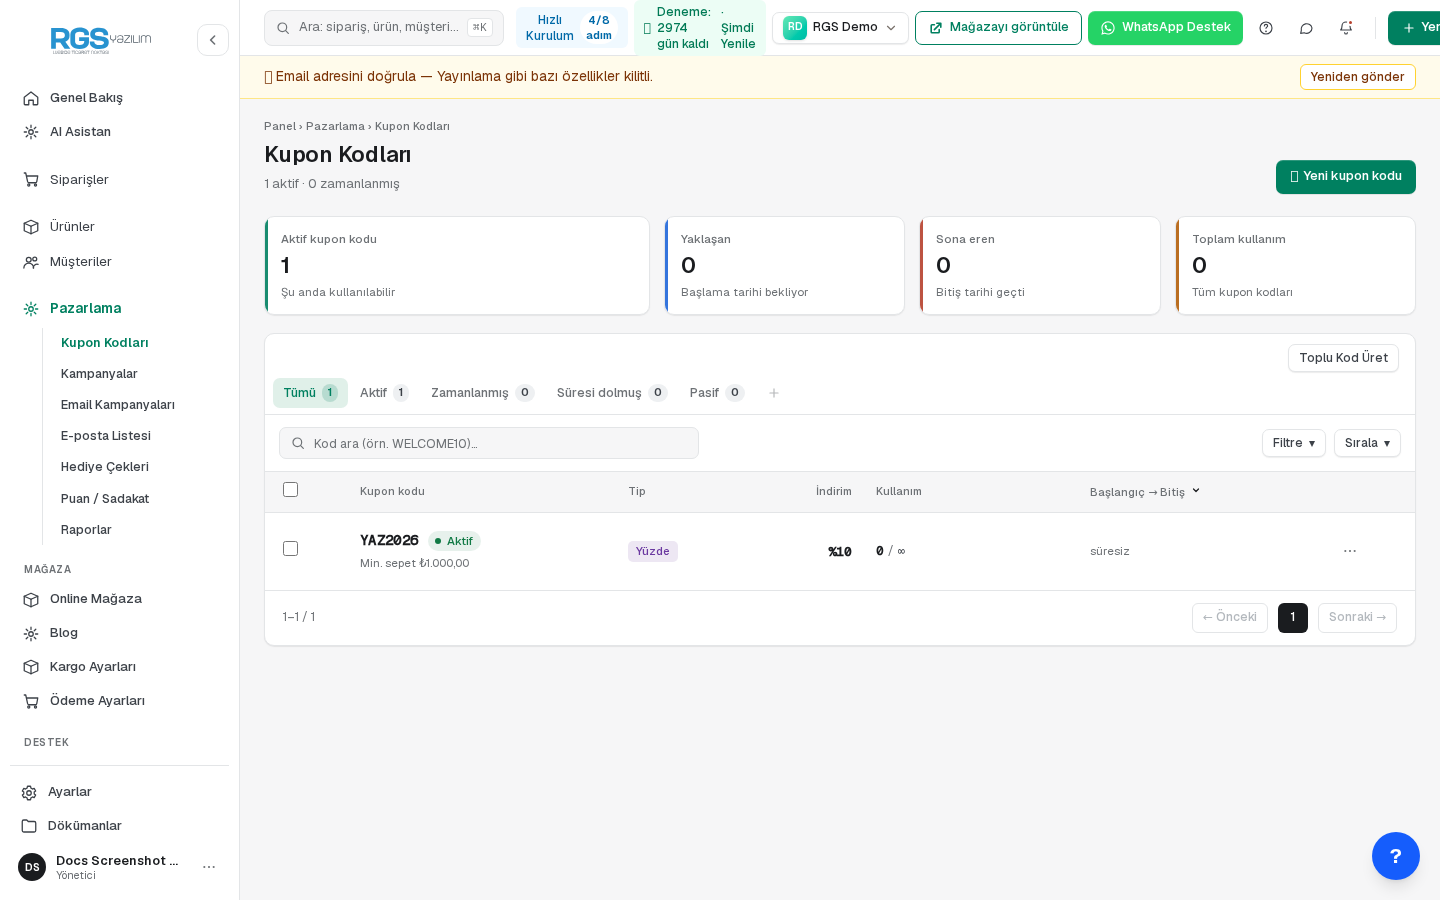Open Hediye Çekleri in the sidebar
This screenshot has width=1440, height=900.
[x=105, y=467]
